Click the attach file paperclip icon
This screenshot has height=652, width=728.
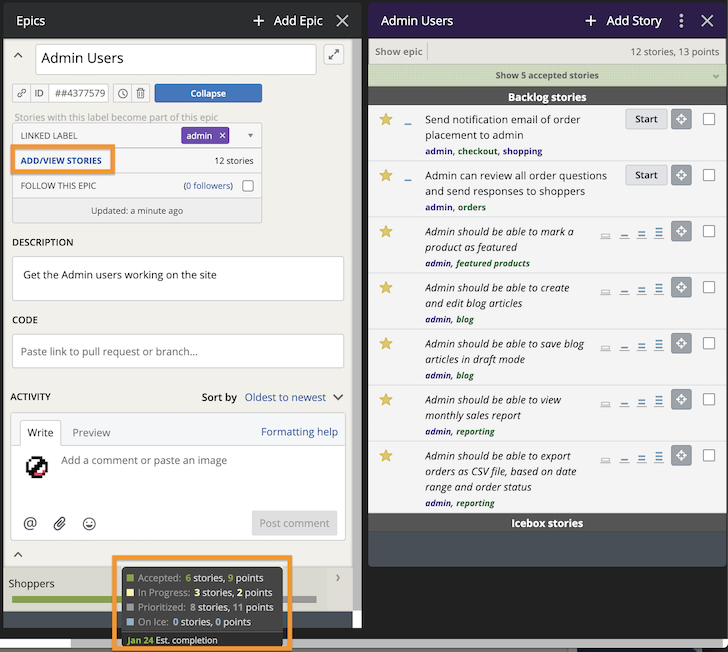(x=60, y=523)
